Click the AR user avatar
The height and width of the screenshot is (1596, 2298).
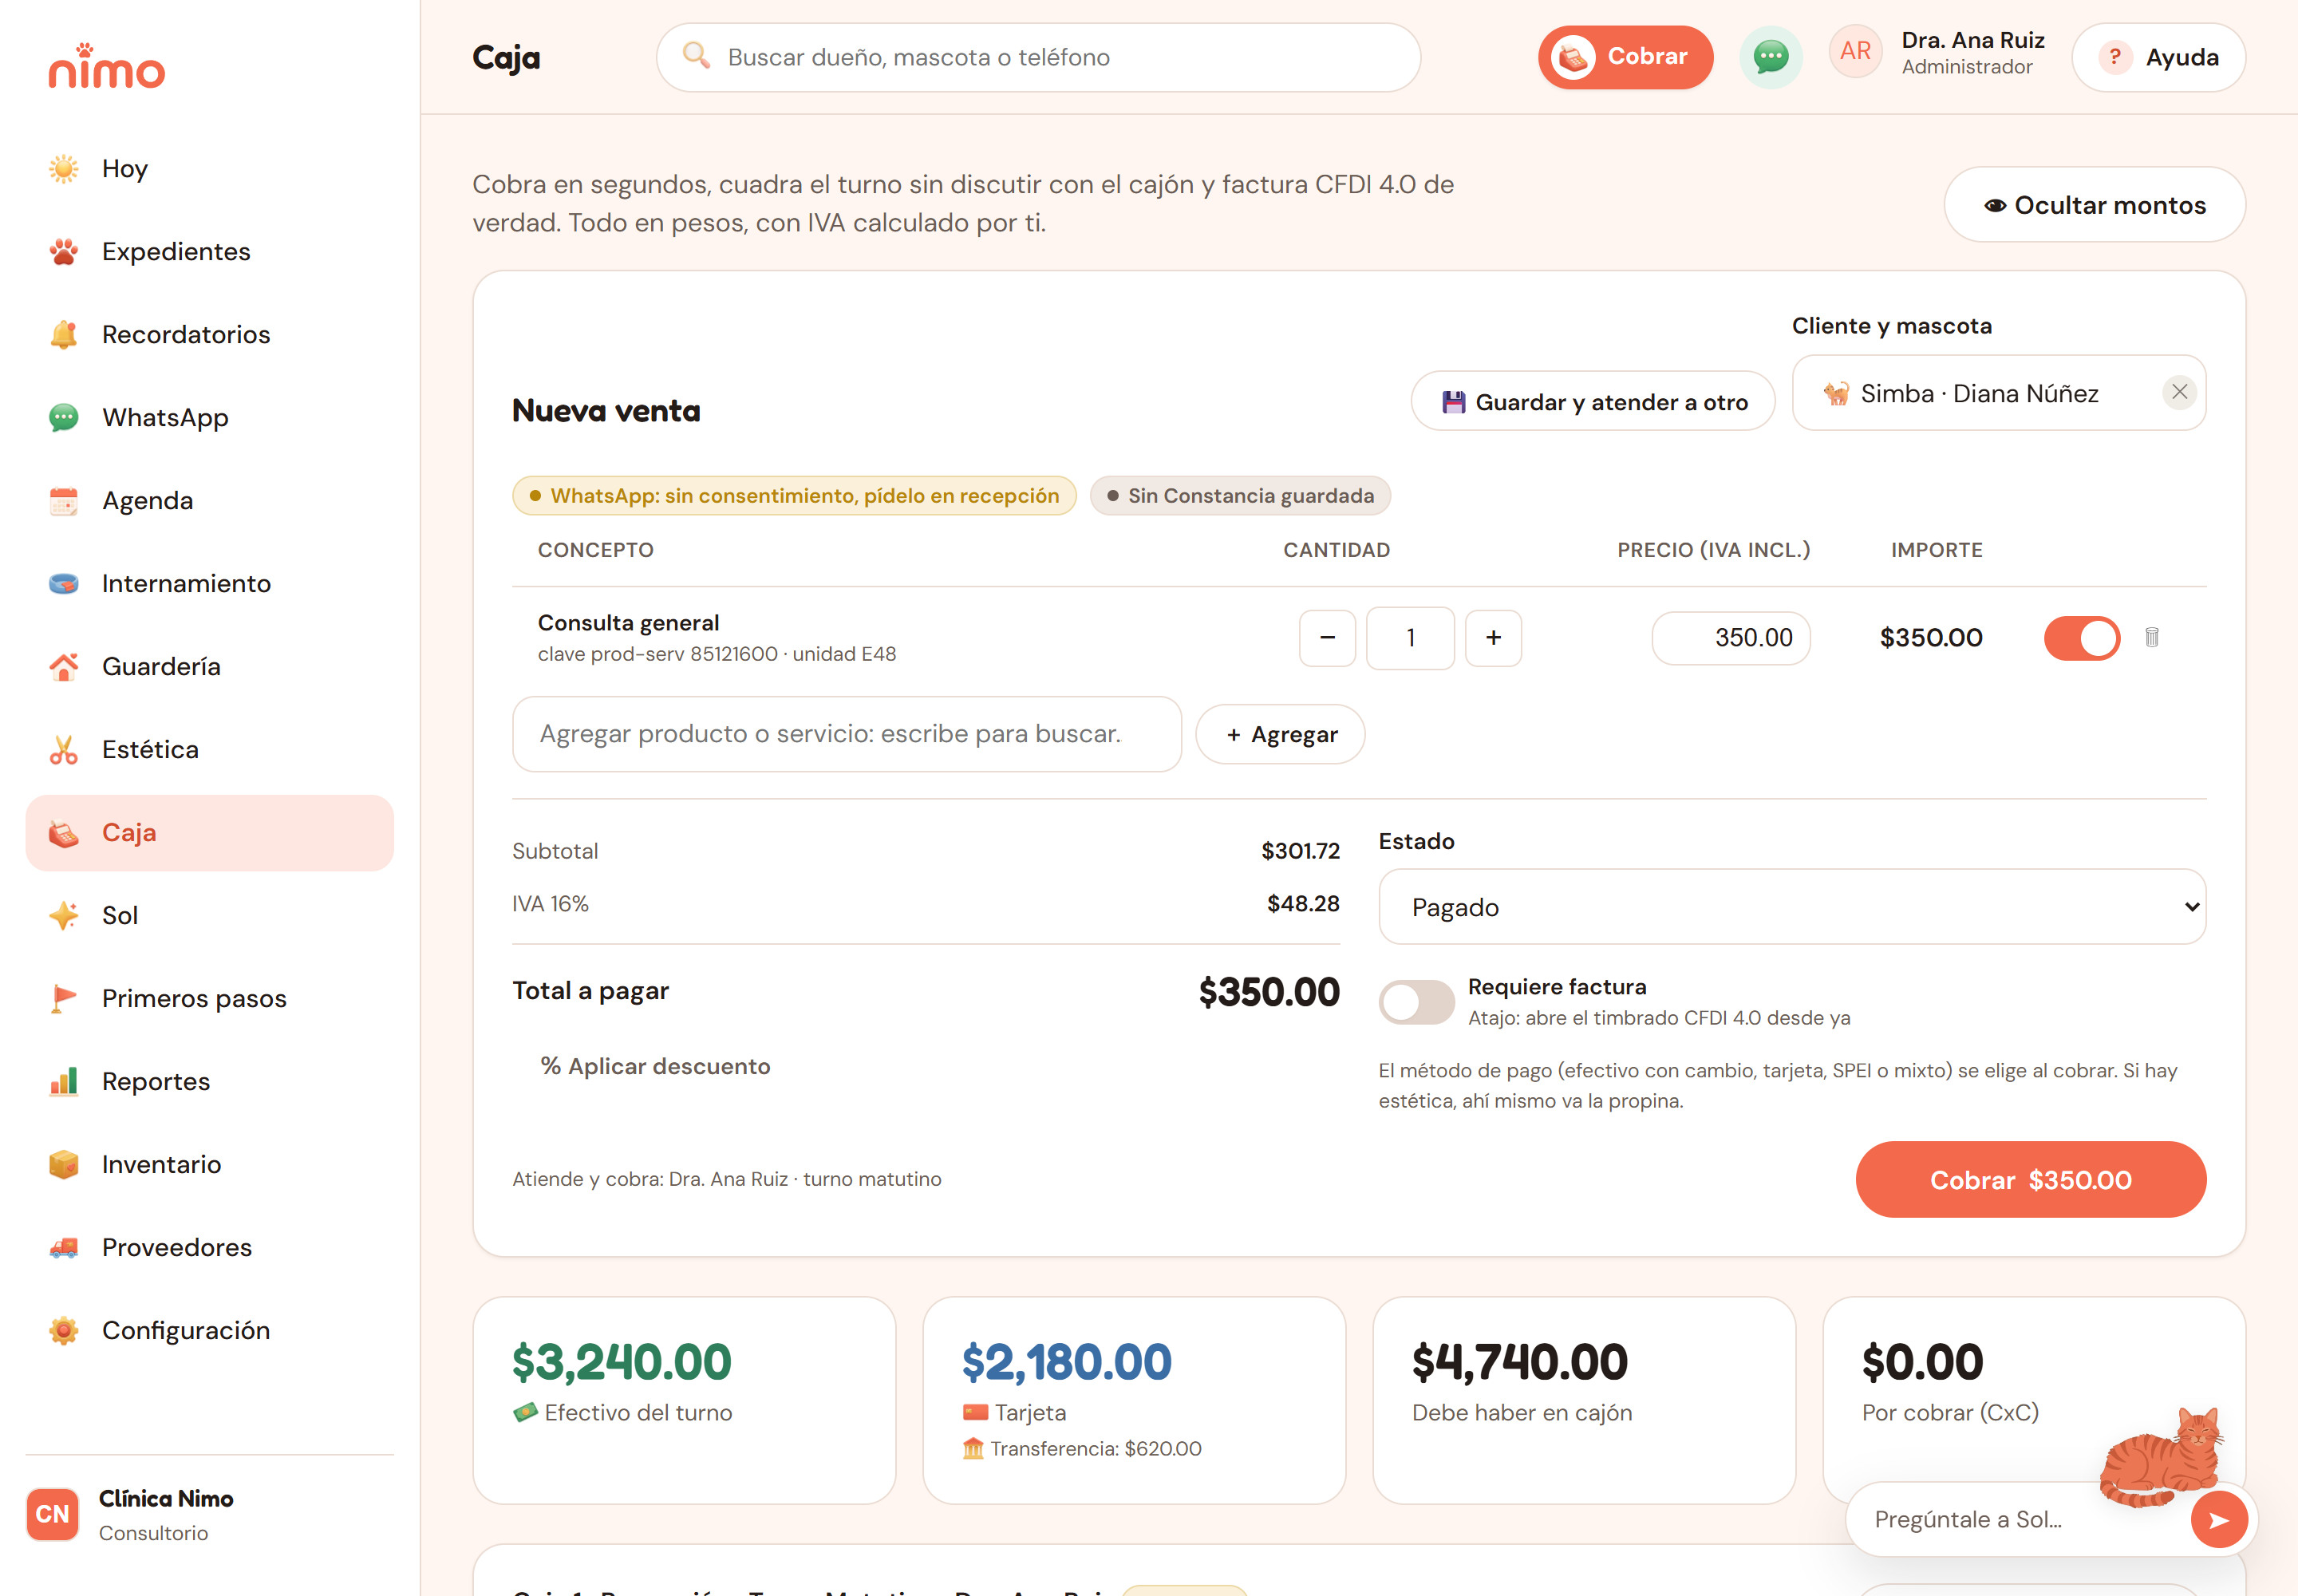point(1855,52)
